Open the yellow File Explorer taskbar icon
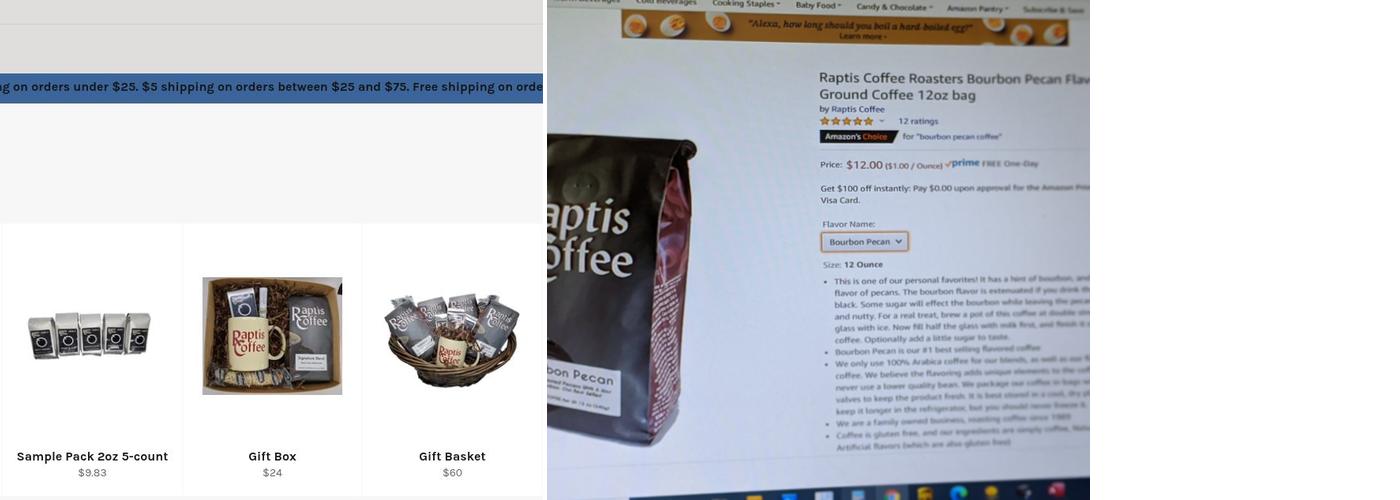This screenshot has width=1400, height=500. 754,497
